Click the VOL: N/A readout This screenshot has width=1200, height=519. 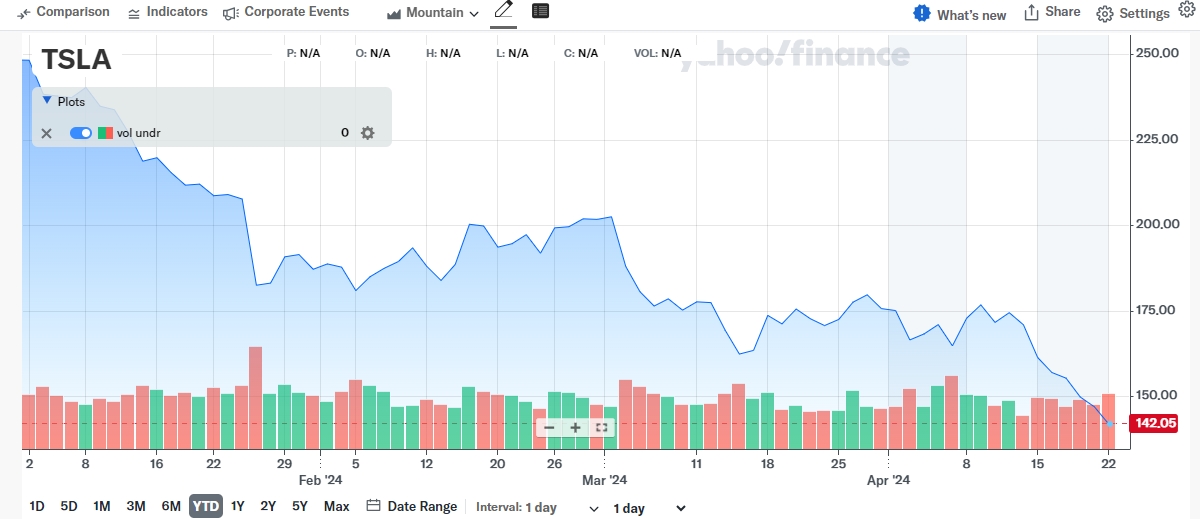(657, 53)
